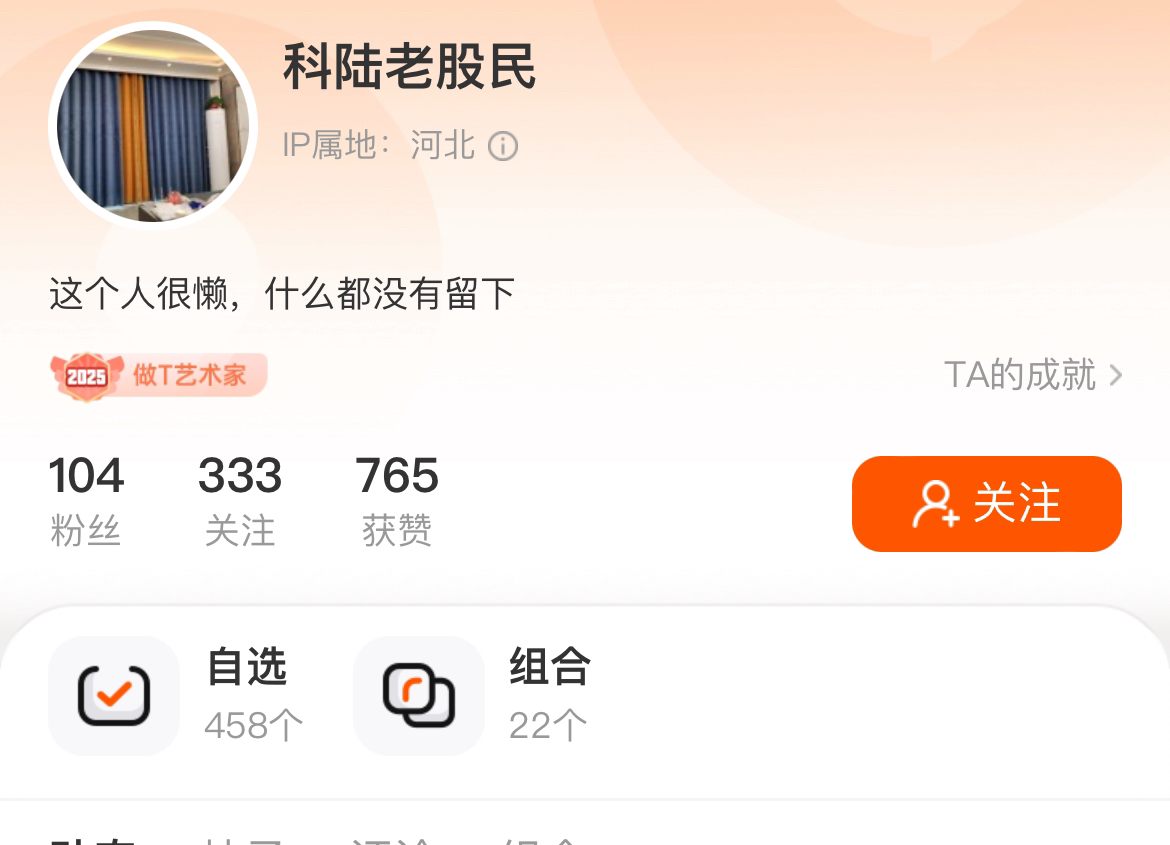Open the 自选 watchlist label
Screen dimensions: 1170x845
pos(247,667)
